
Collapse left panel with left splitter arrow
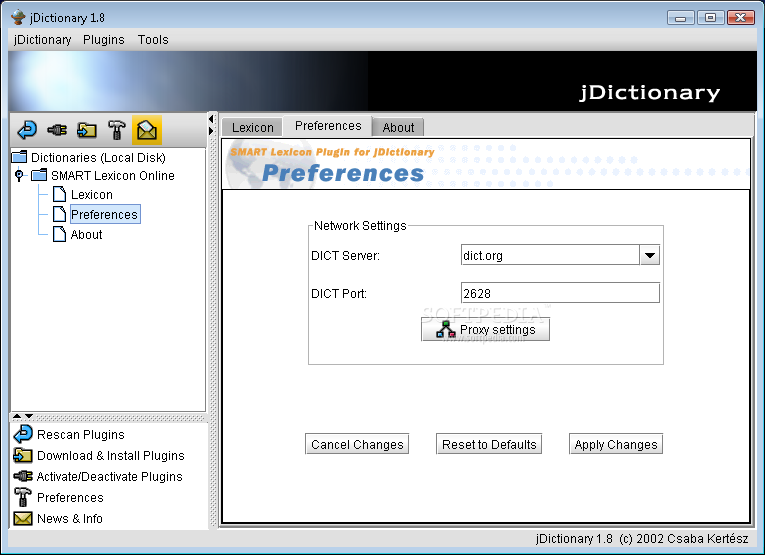211,119
